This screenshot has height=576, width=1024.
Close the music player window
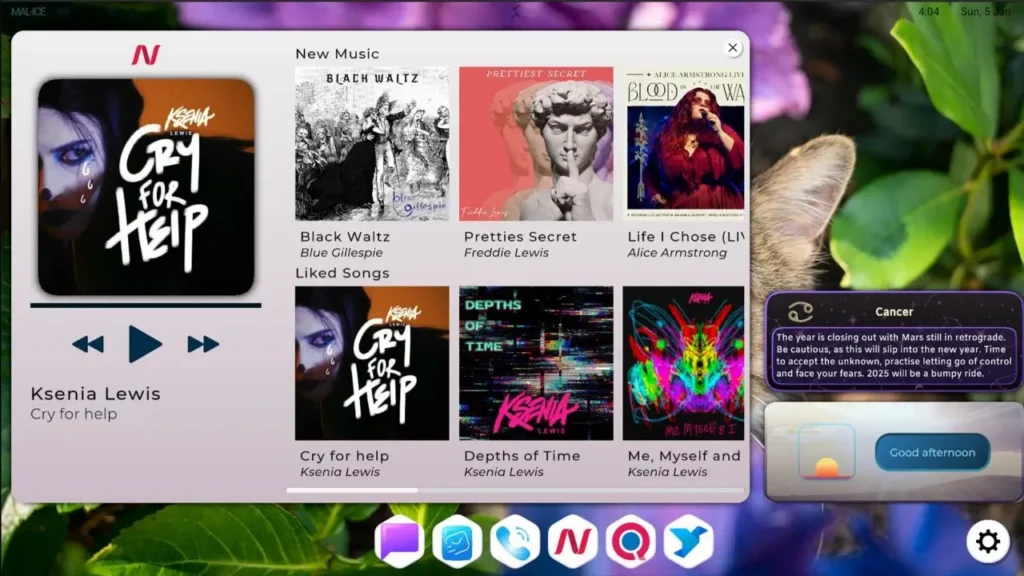[x=733, y=48]
